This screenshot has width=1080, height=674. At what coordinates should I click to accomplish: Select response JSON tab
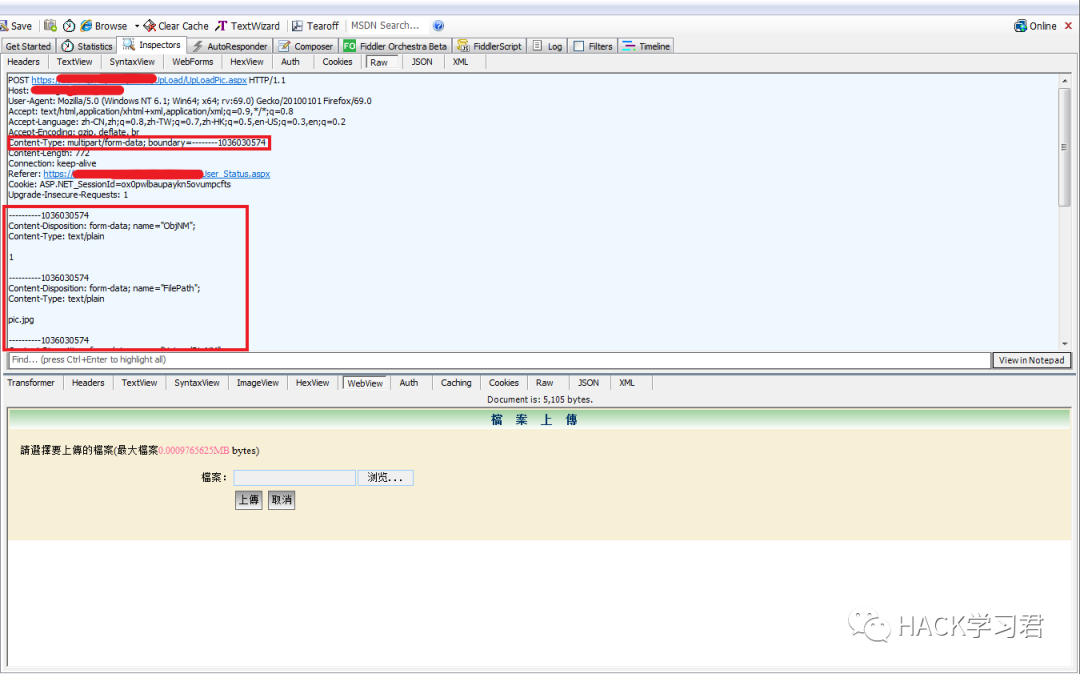click(589, 383)
